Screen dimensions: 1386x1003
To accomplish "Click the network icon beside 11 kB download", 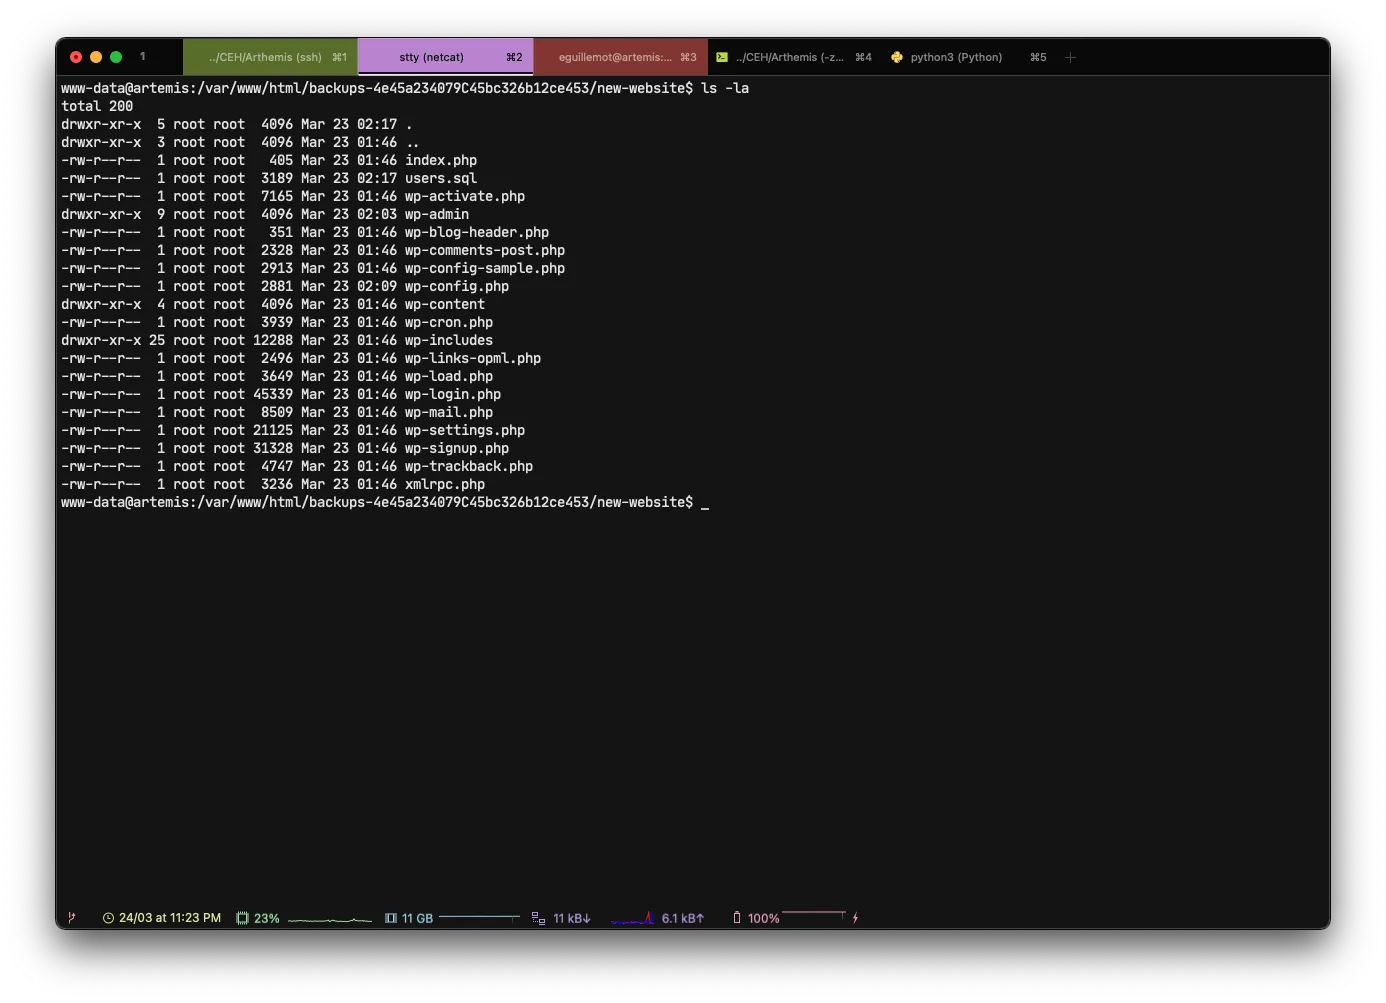I will pos(538,918).
